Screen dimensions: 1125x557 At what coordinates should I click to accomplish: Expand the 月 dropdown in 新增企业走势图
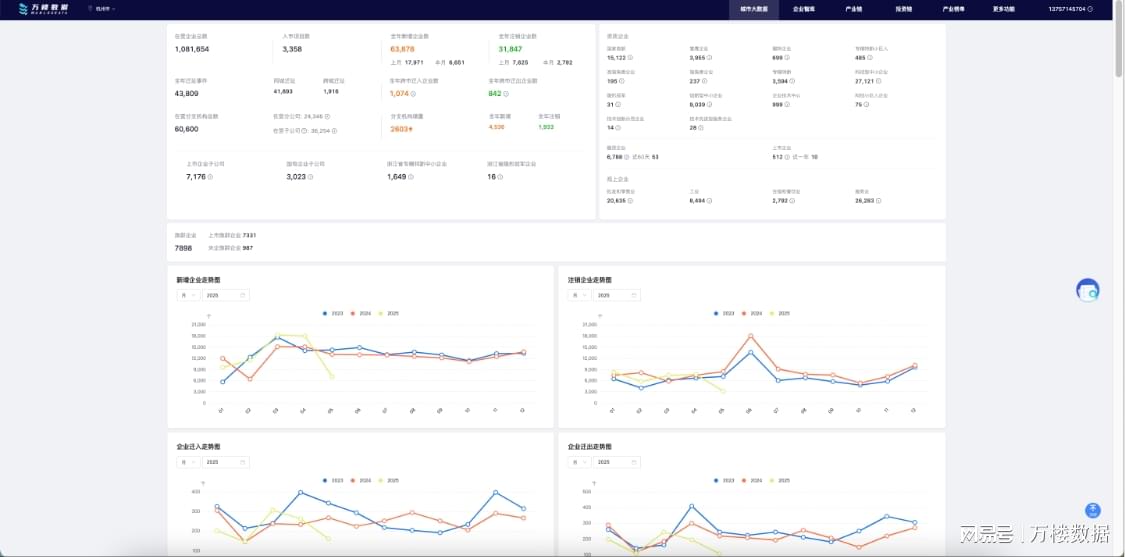[189, 295]
